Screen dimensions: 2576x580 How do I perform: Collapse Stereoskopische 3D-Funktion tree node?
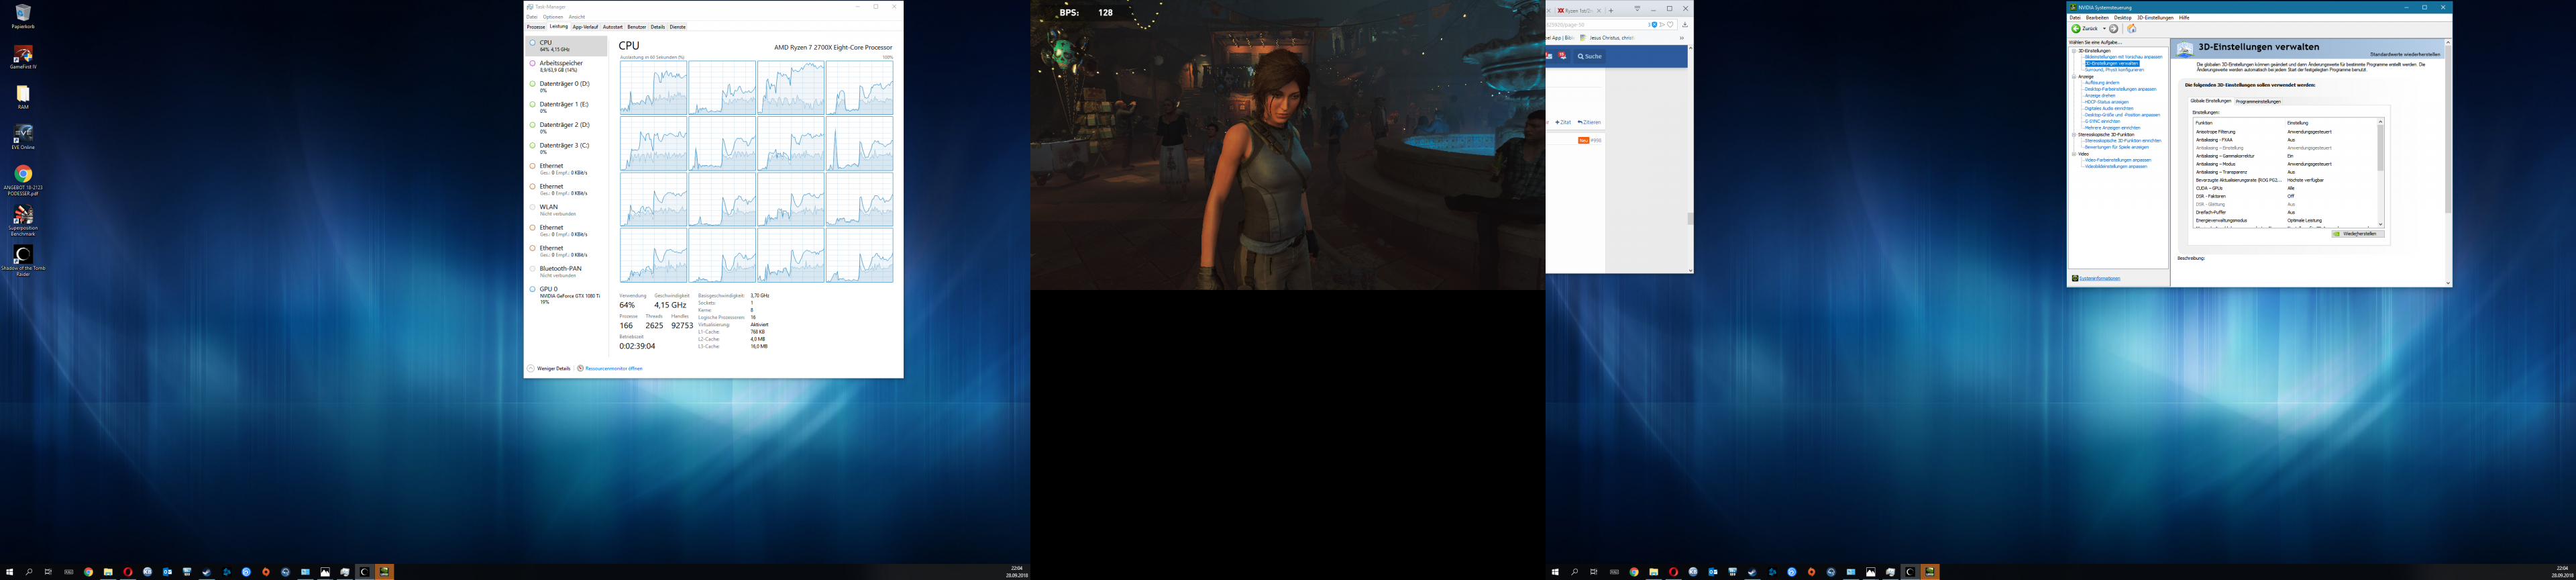(x=2073, y=135)
